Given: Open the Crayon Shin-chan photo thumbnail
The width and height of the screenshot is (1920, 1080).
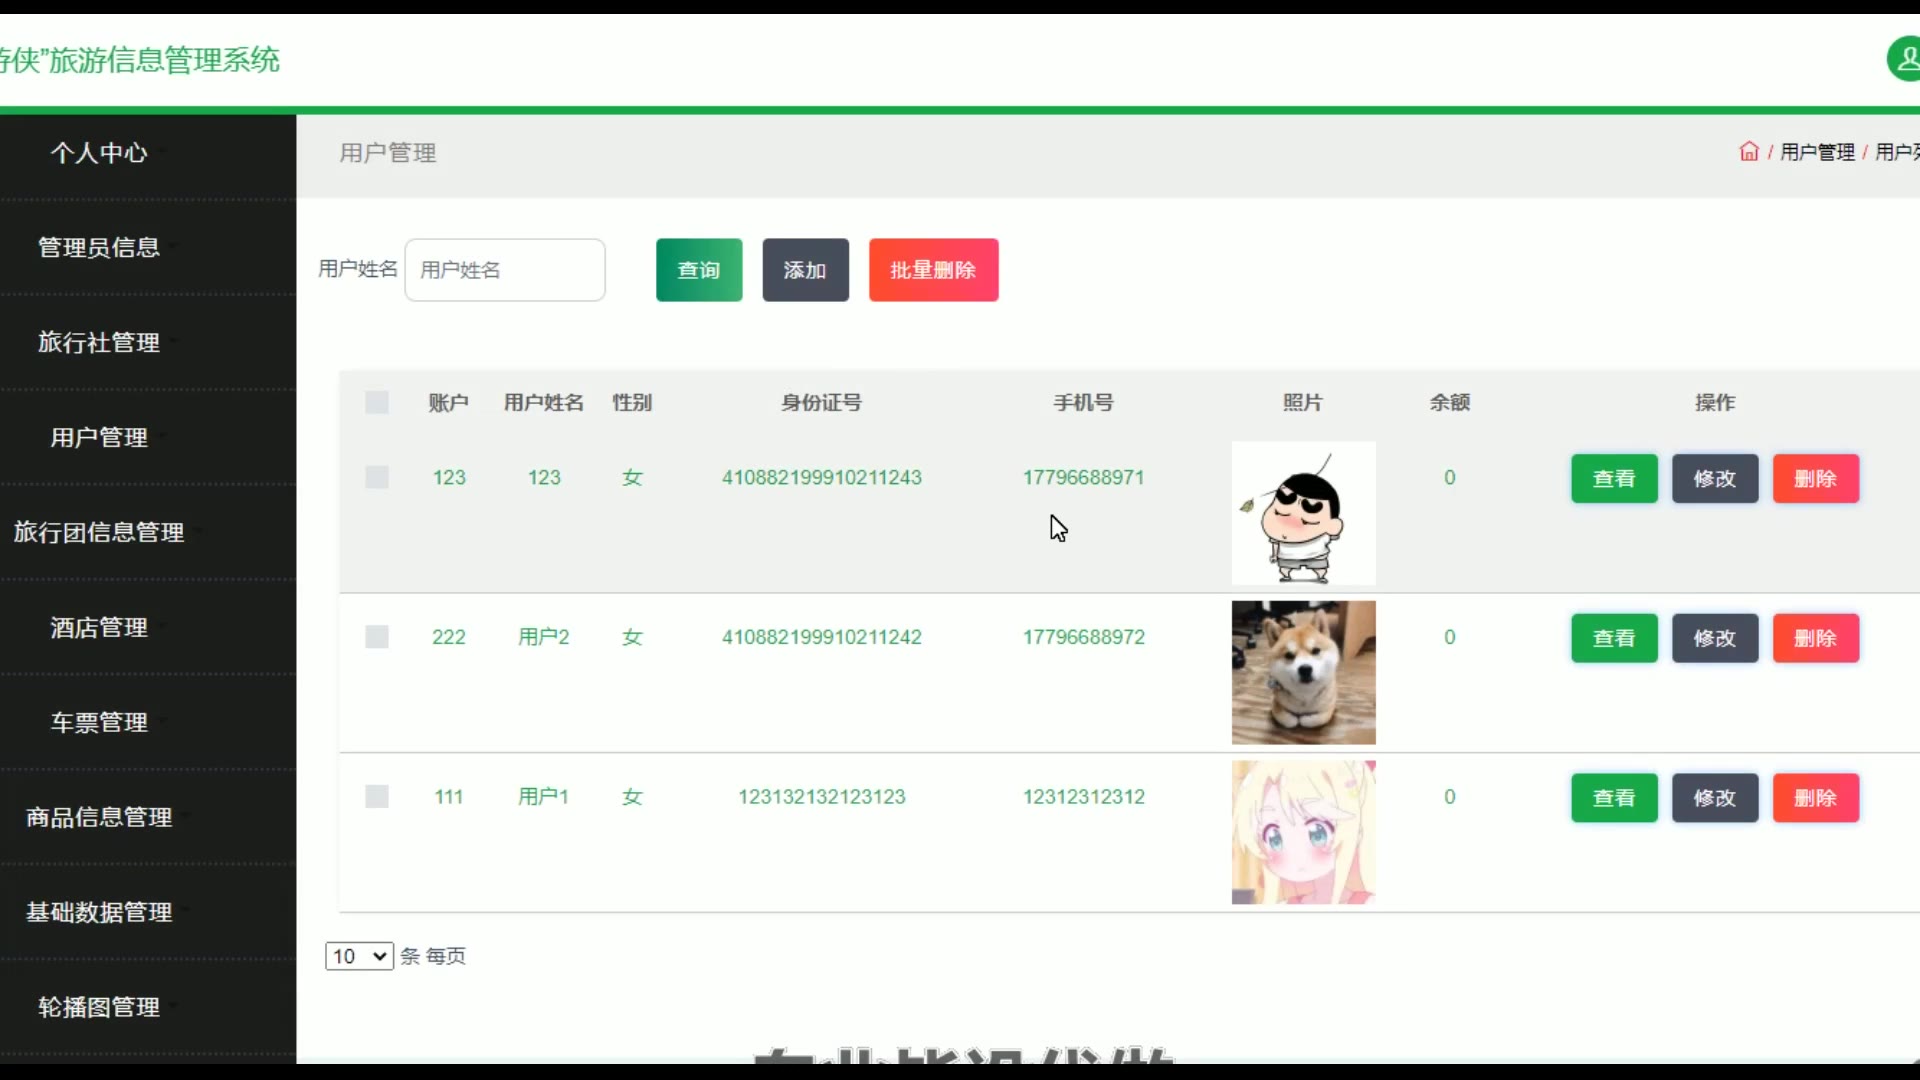Looking at the screenshot, I should tap(1303, 513).
